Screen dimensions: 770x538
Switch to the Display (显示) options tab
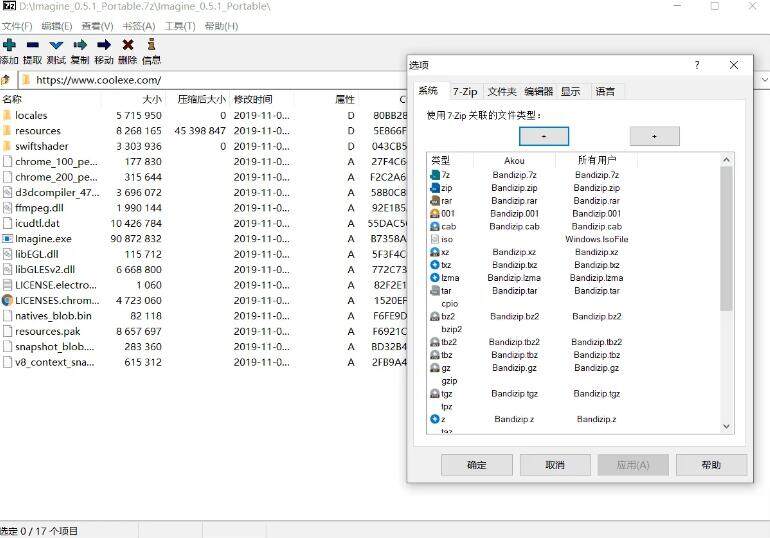(571, 91)
